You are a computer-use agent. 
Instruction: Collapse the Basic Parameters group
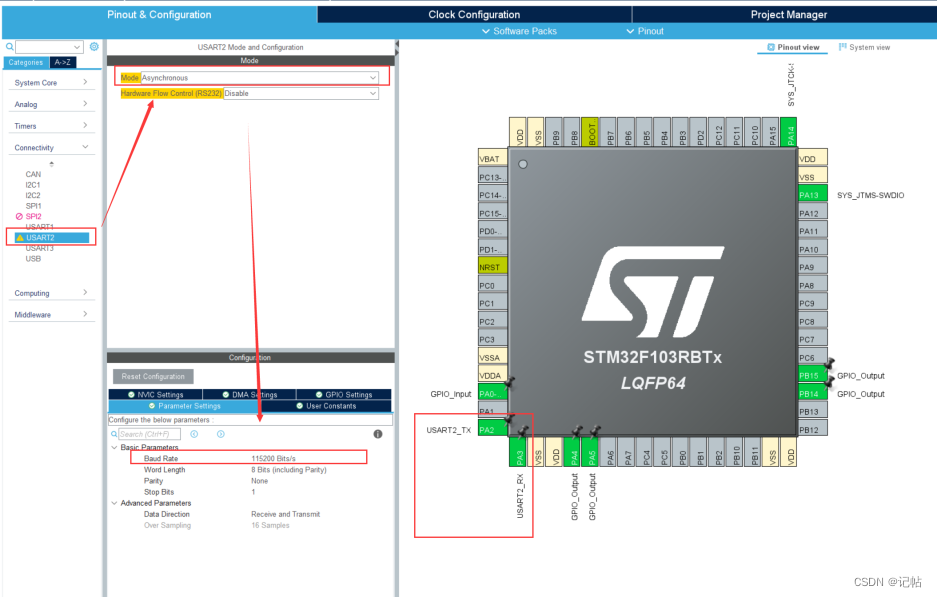pos(115,447)
